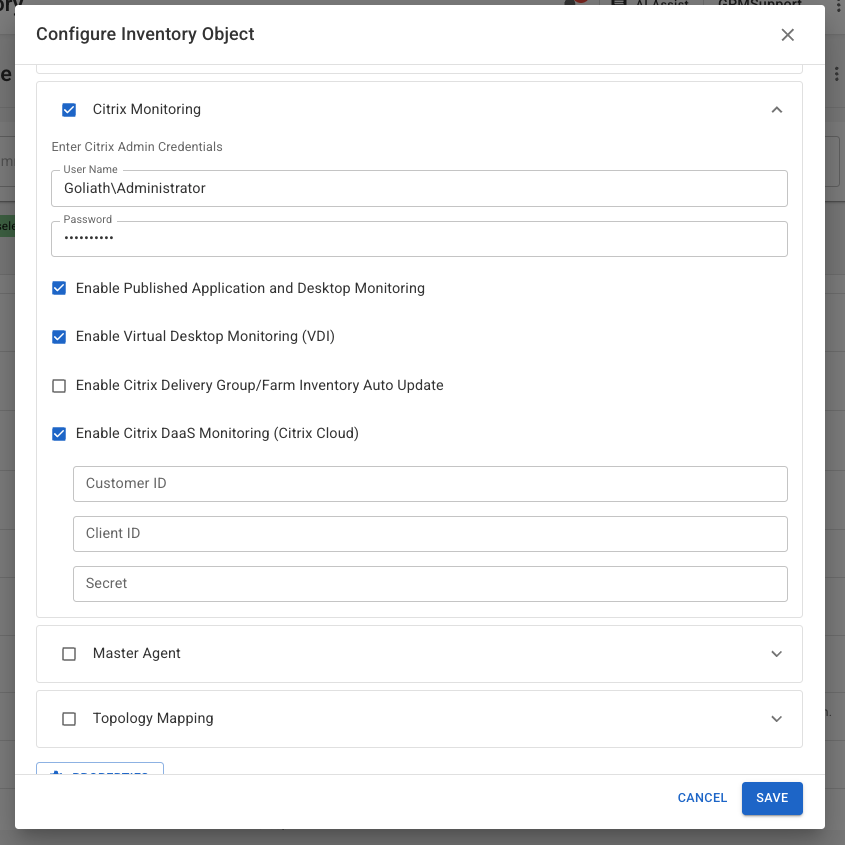Check the Master Agent checkbox
The width and height of the screenshot is (845, 845).
69,654
